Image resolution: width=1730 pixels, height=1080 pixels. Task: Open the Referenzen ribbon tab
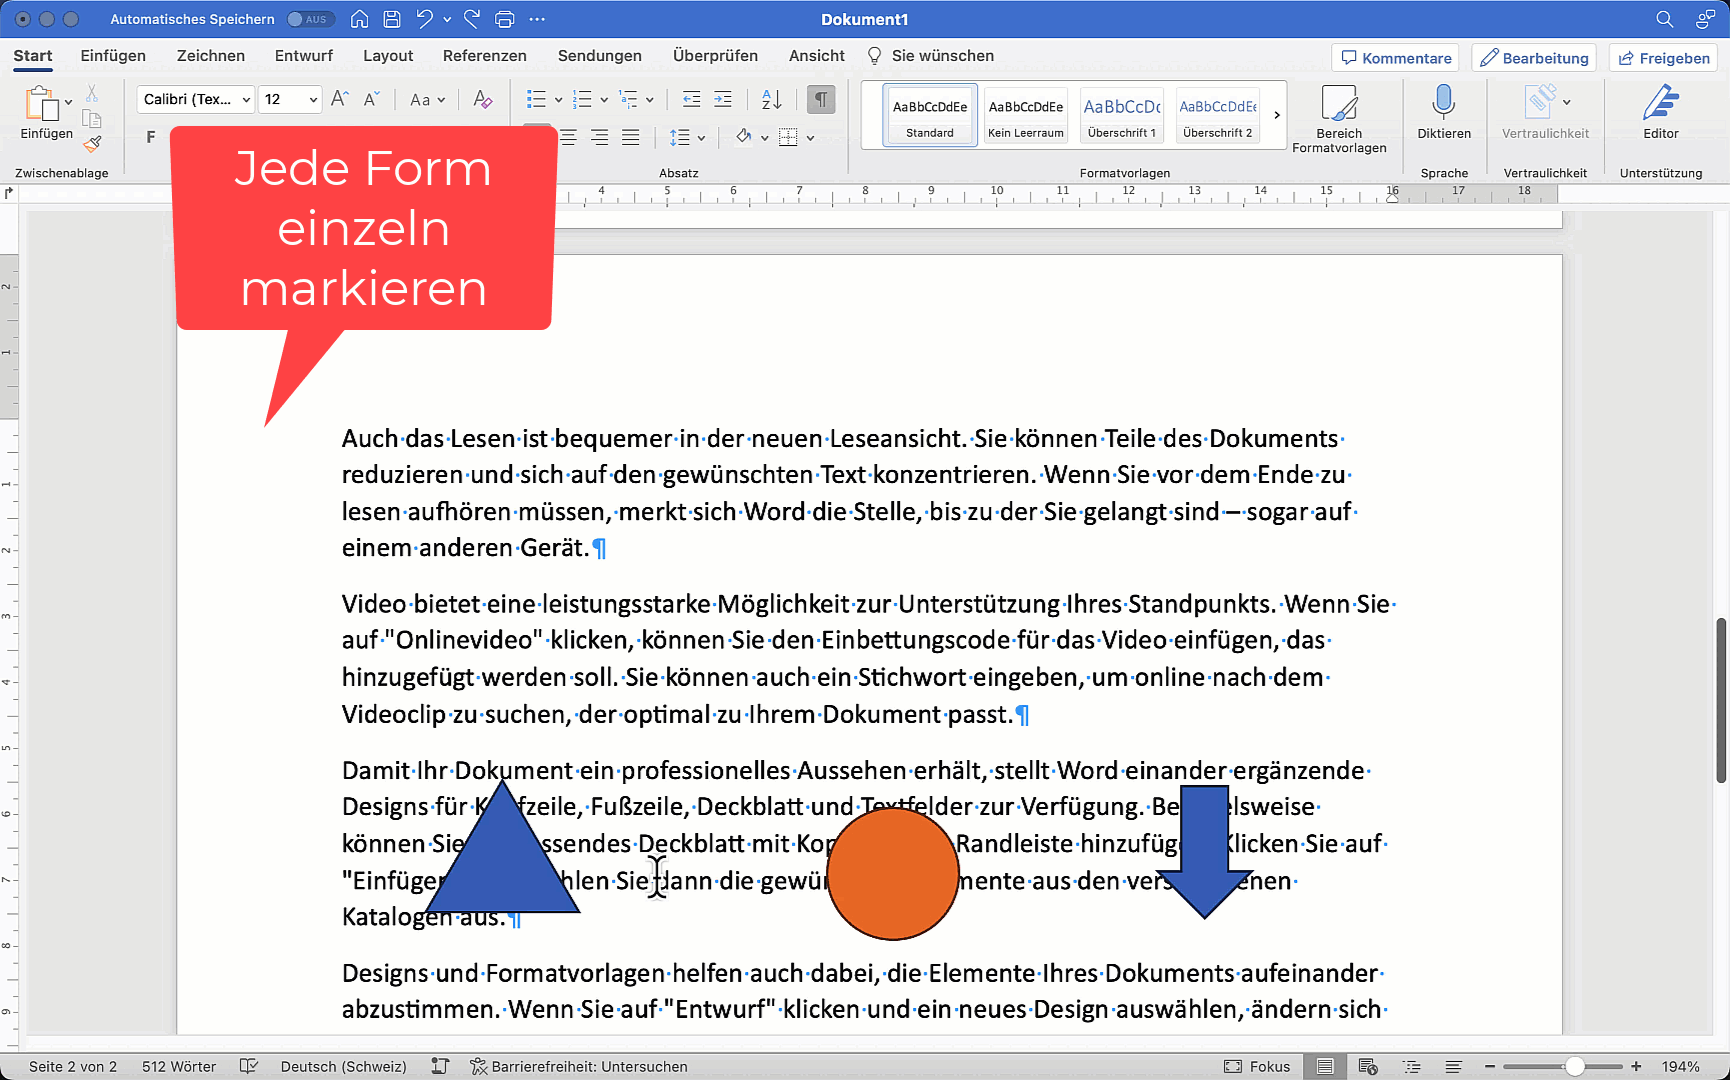[484, 56]
